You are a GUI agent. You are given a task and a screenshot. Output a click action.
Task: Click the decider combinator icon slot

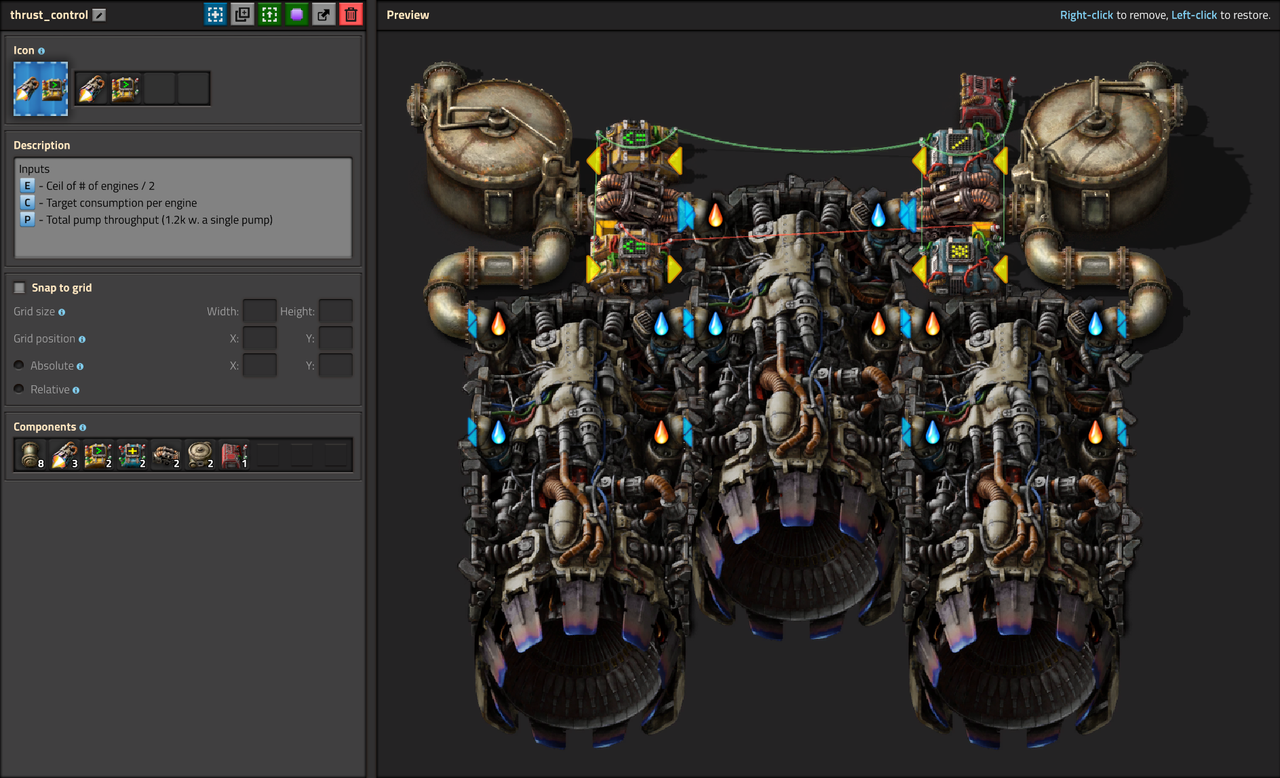[x=125, y=89]
